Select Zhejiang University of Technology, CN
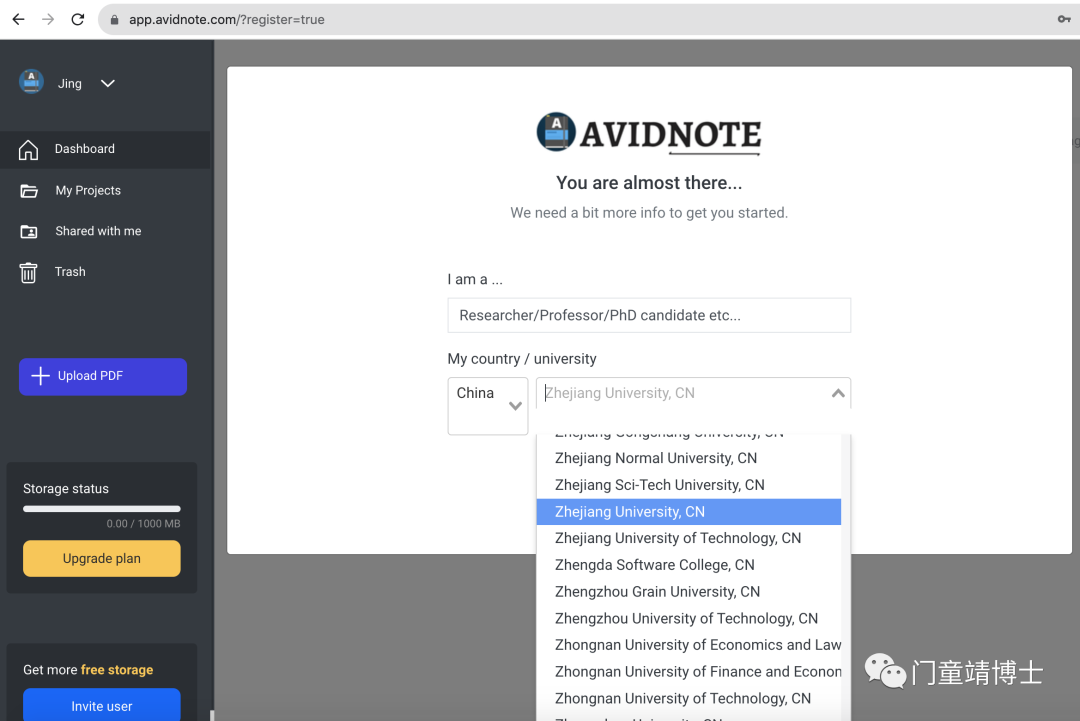 tap(689, 539)
